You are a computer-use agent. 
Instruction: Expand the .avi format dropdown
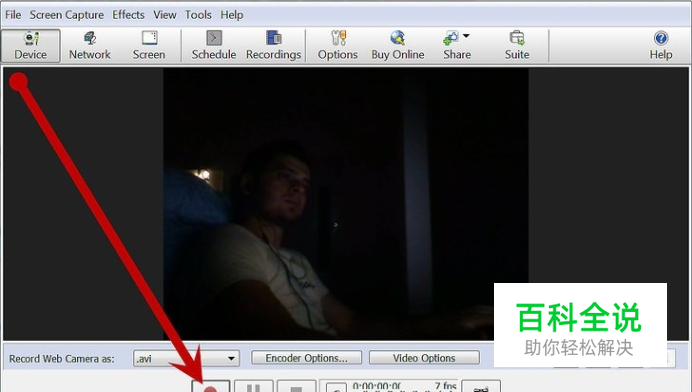231,358
